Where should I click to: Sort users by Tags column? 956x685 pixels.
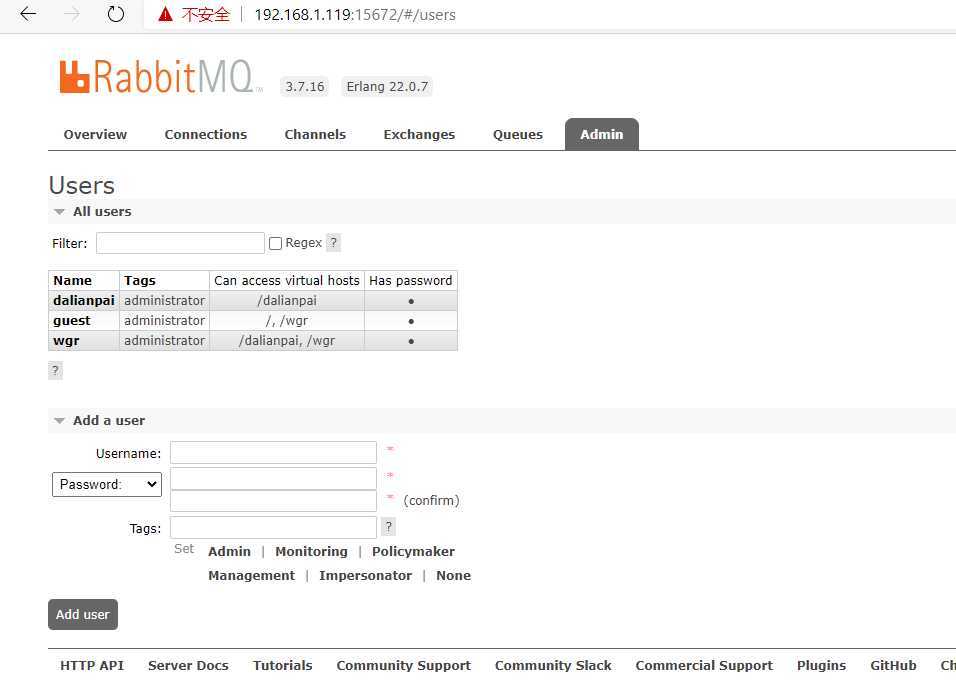(x=140, y=280)
